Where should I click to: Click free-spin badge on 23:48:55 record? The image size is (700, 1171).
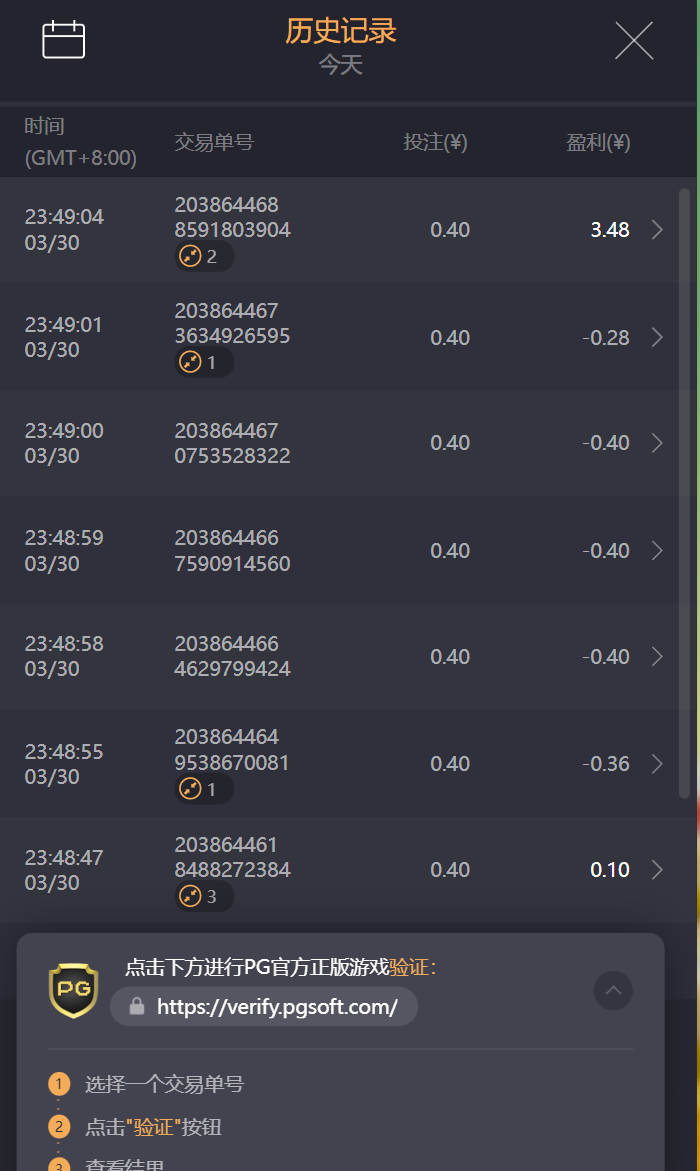203,789
